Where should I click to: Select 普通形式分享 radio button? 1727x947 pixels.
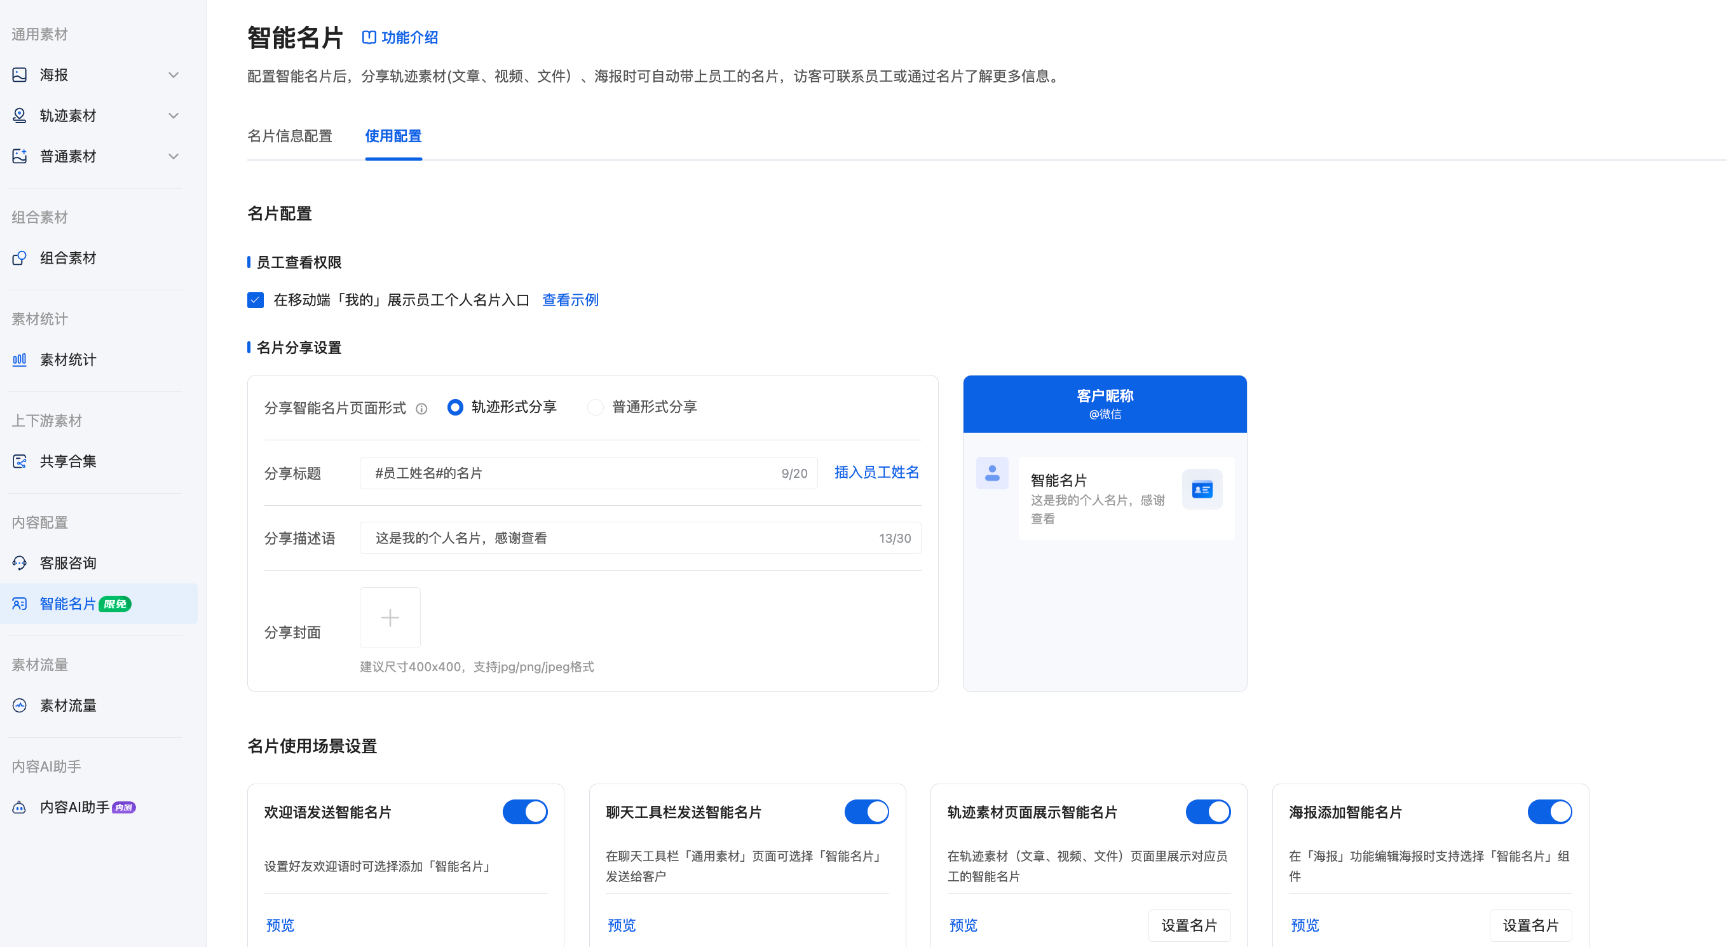[x=595, y=407]
